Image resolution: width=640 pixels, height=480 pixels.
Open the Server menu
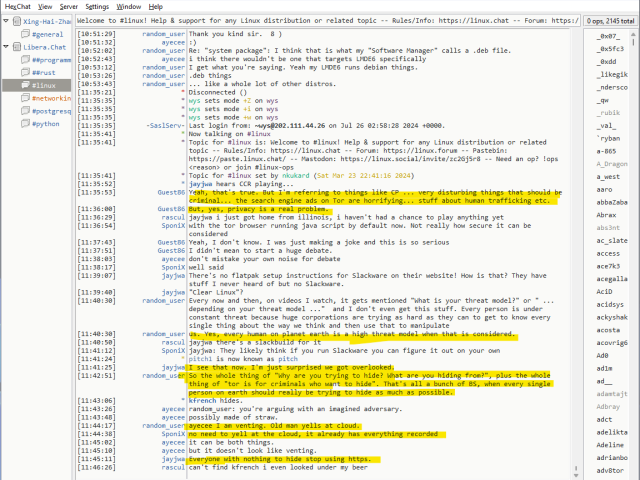pyautogui.click(x=68, y=6)
